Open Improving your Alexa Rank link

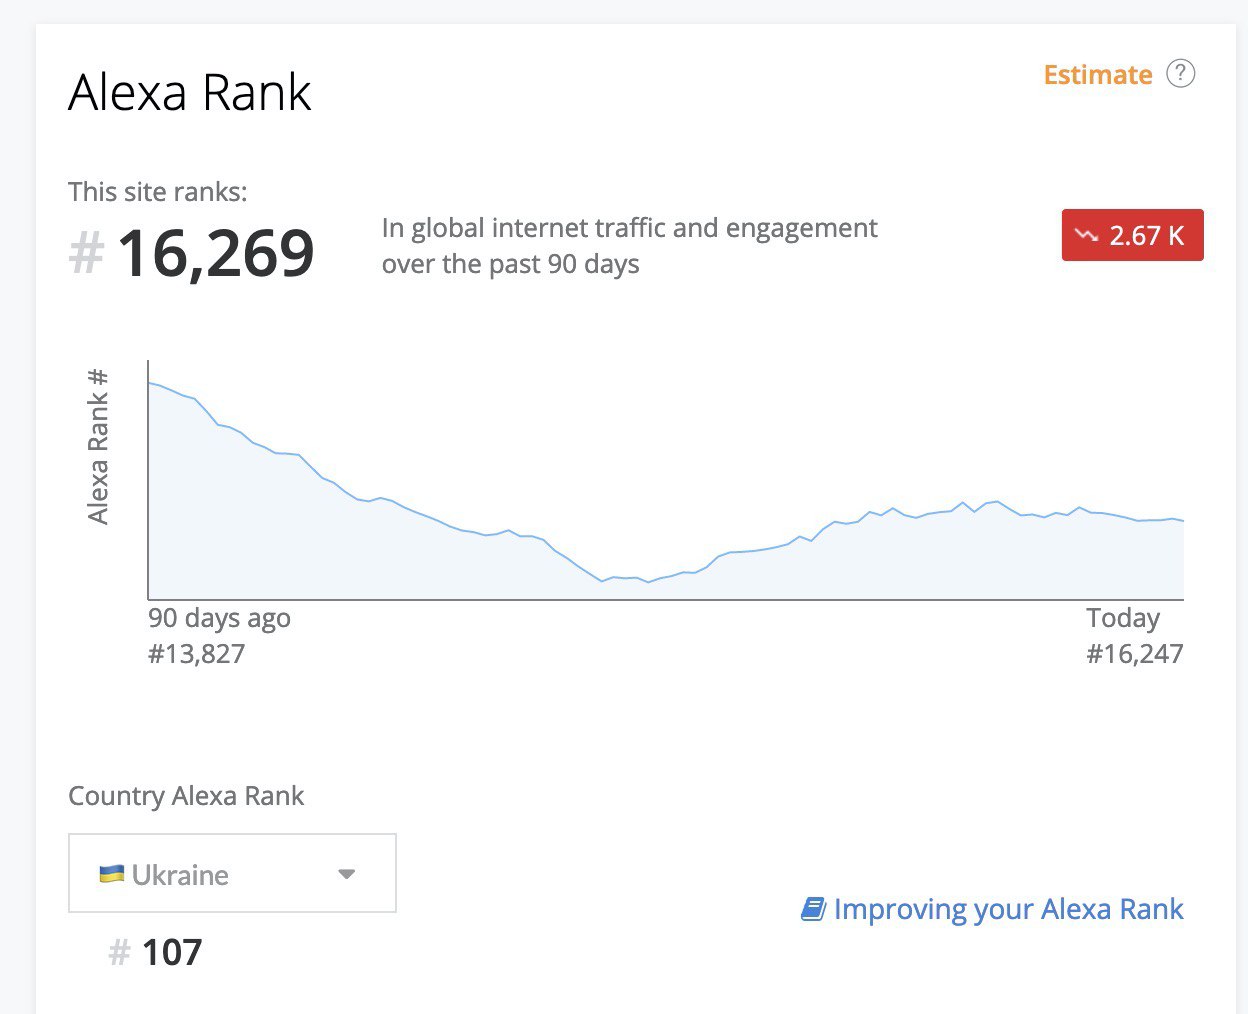point(992,909)
